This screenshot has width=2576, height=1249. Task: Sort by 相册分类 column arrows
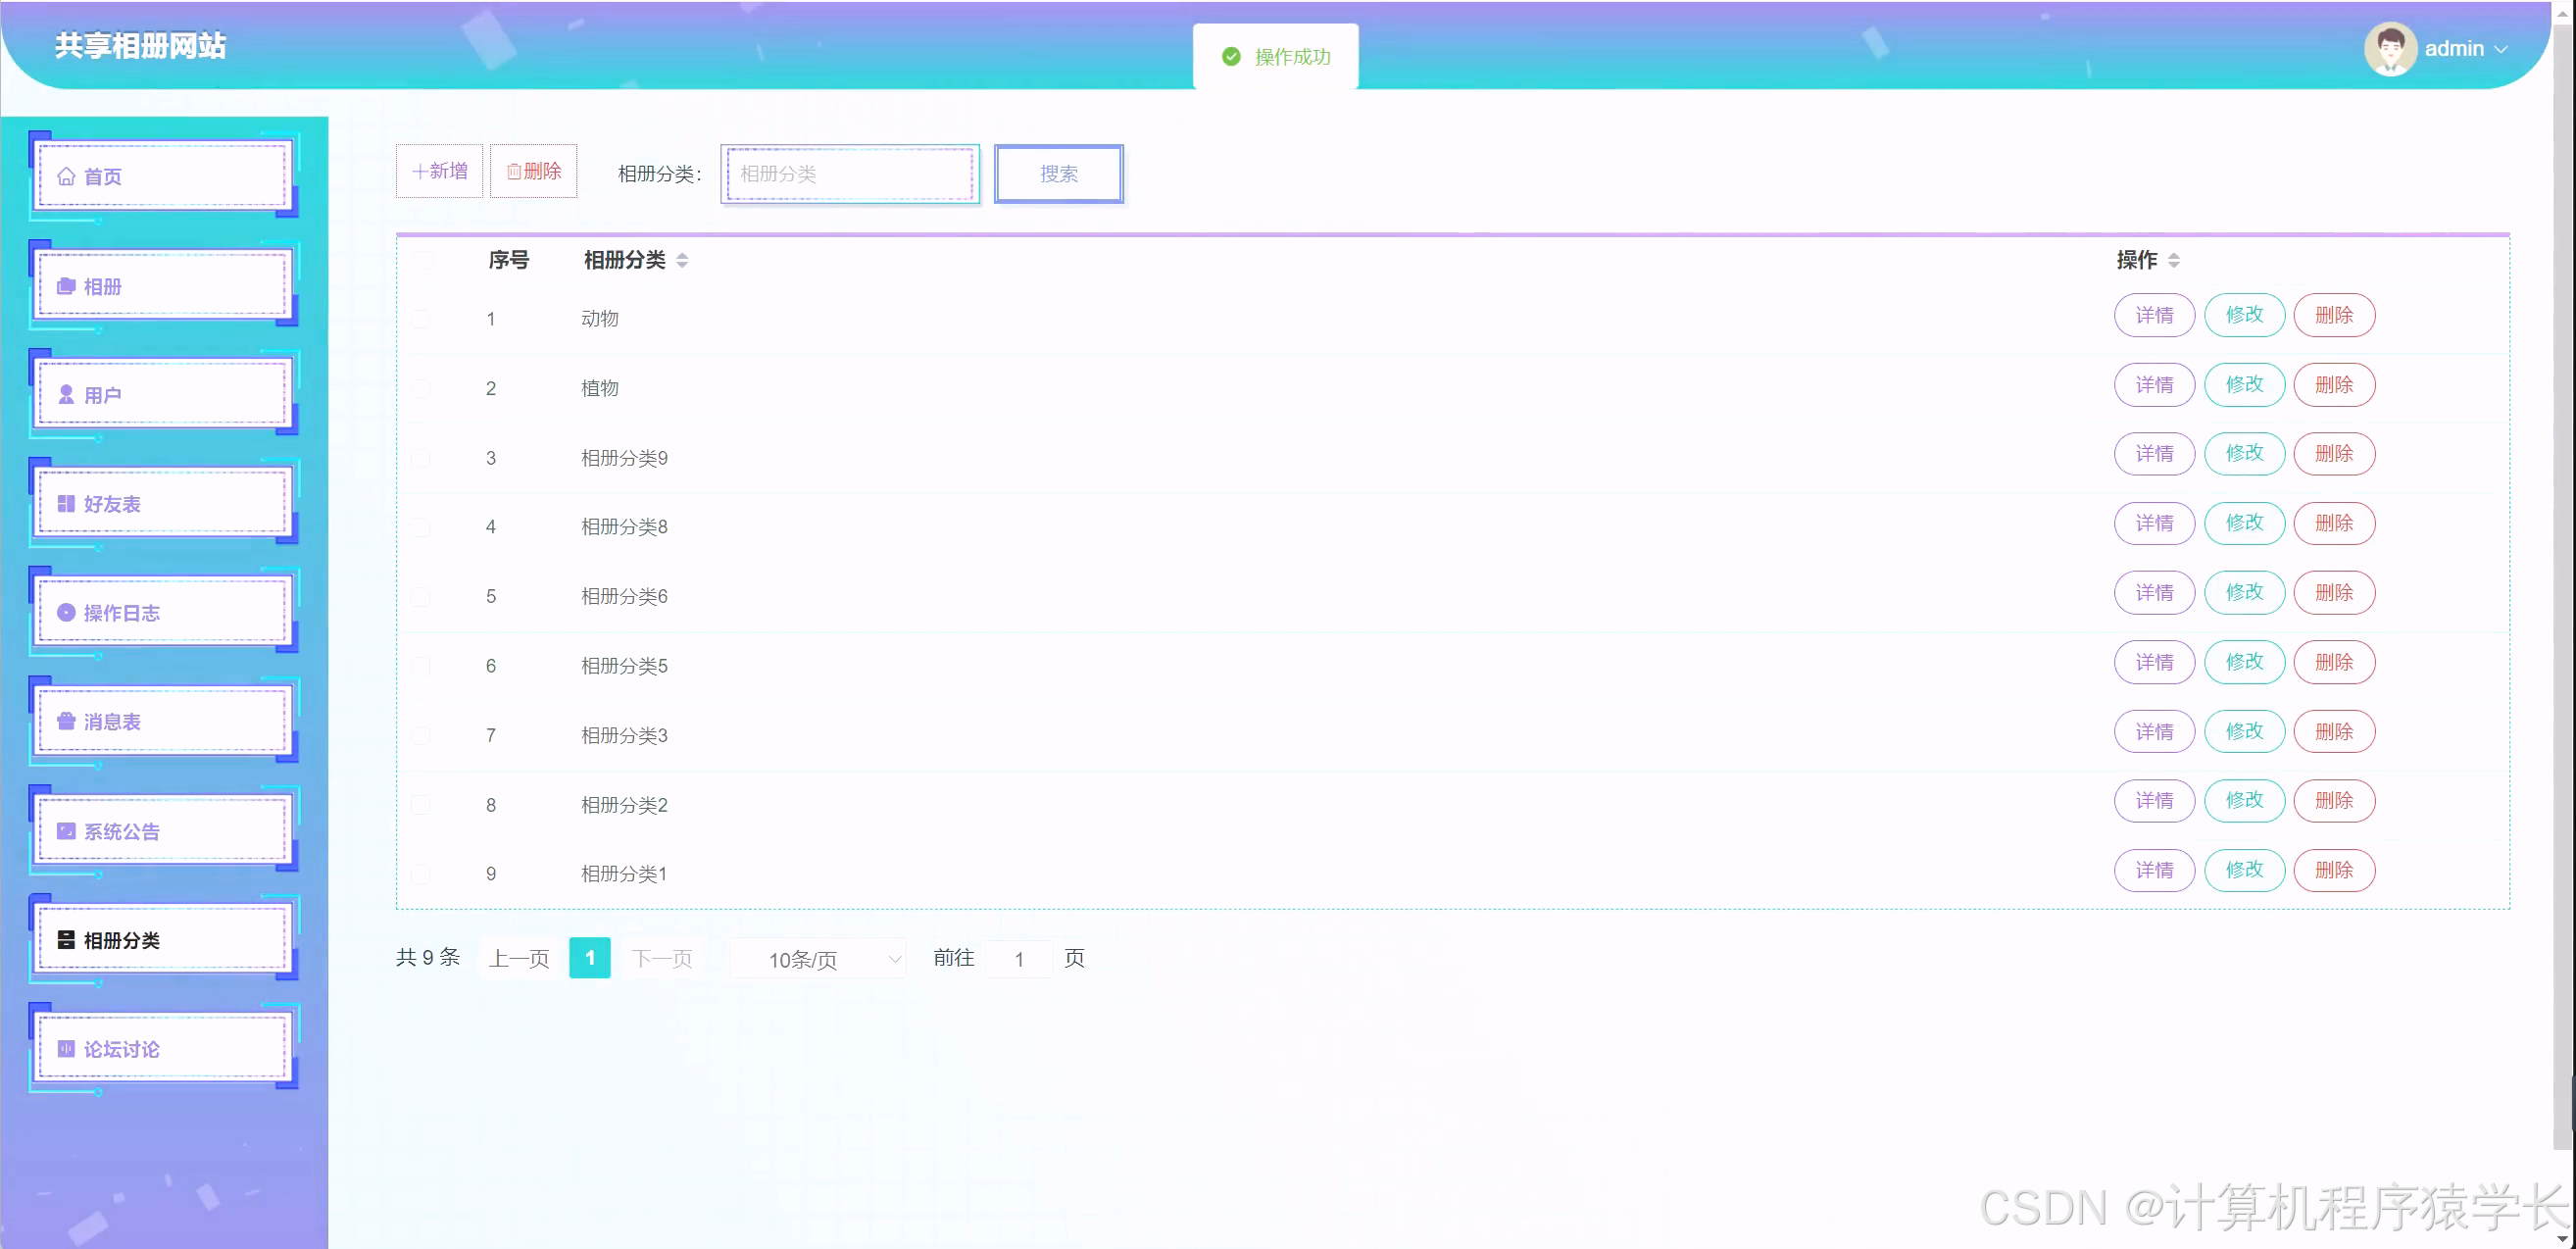(x=682, y=260)
